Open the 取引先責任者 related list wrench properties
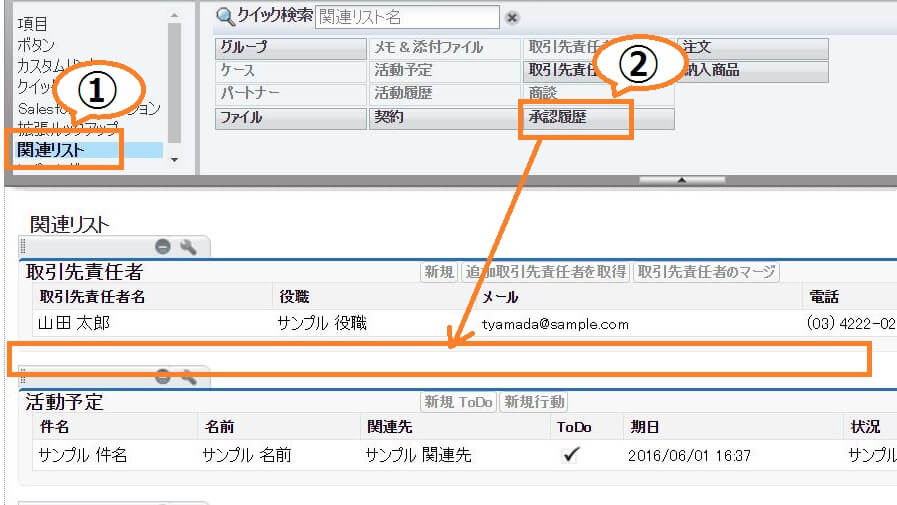Image resolution: width=897 pixels, height=505 pixels. pyautogui.click(x=188, y=246)
